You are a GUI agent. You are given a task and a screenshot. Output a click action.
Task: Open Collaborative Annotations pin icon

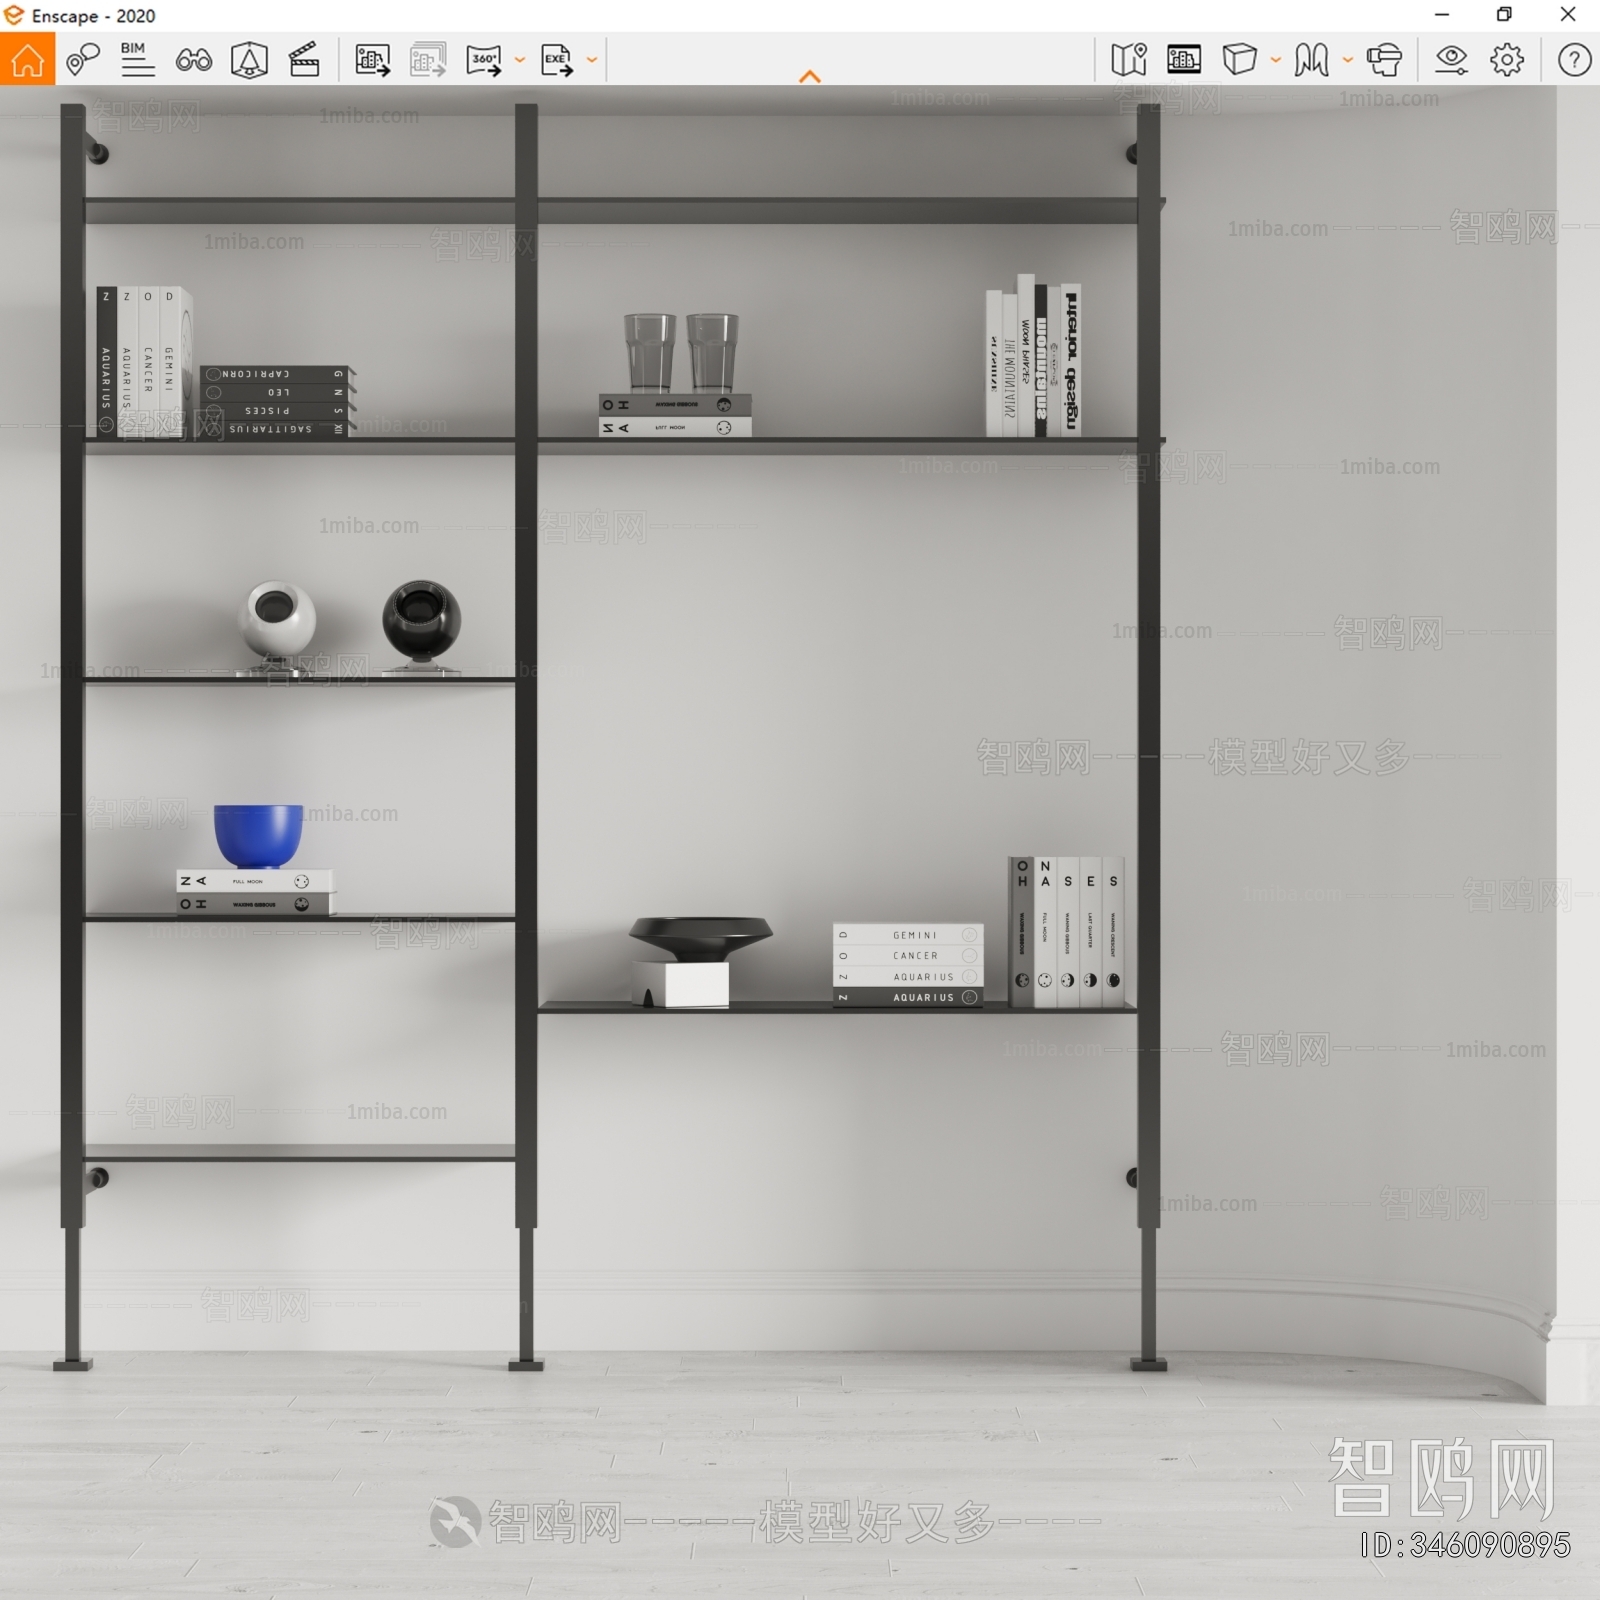[83, 59]
